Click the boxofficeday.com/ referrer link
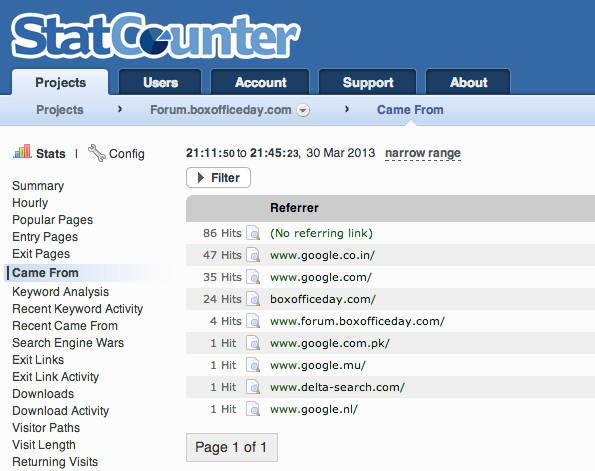Screen dimensions: 595x471 pyautogui.click(x=323, y=299)
